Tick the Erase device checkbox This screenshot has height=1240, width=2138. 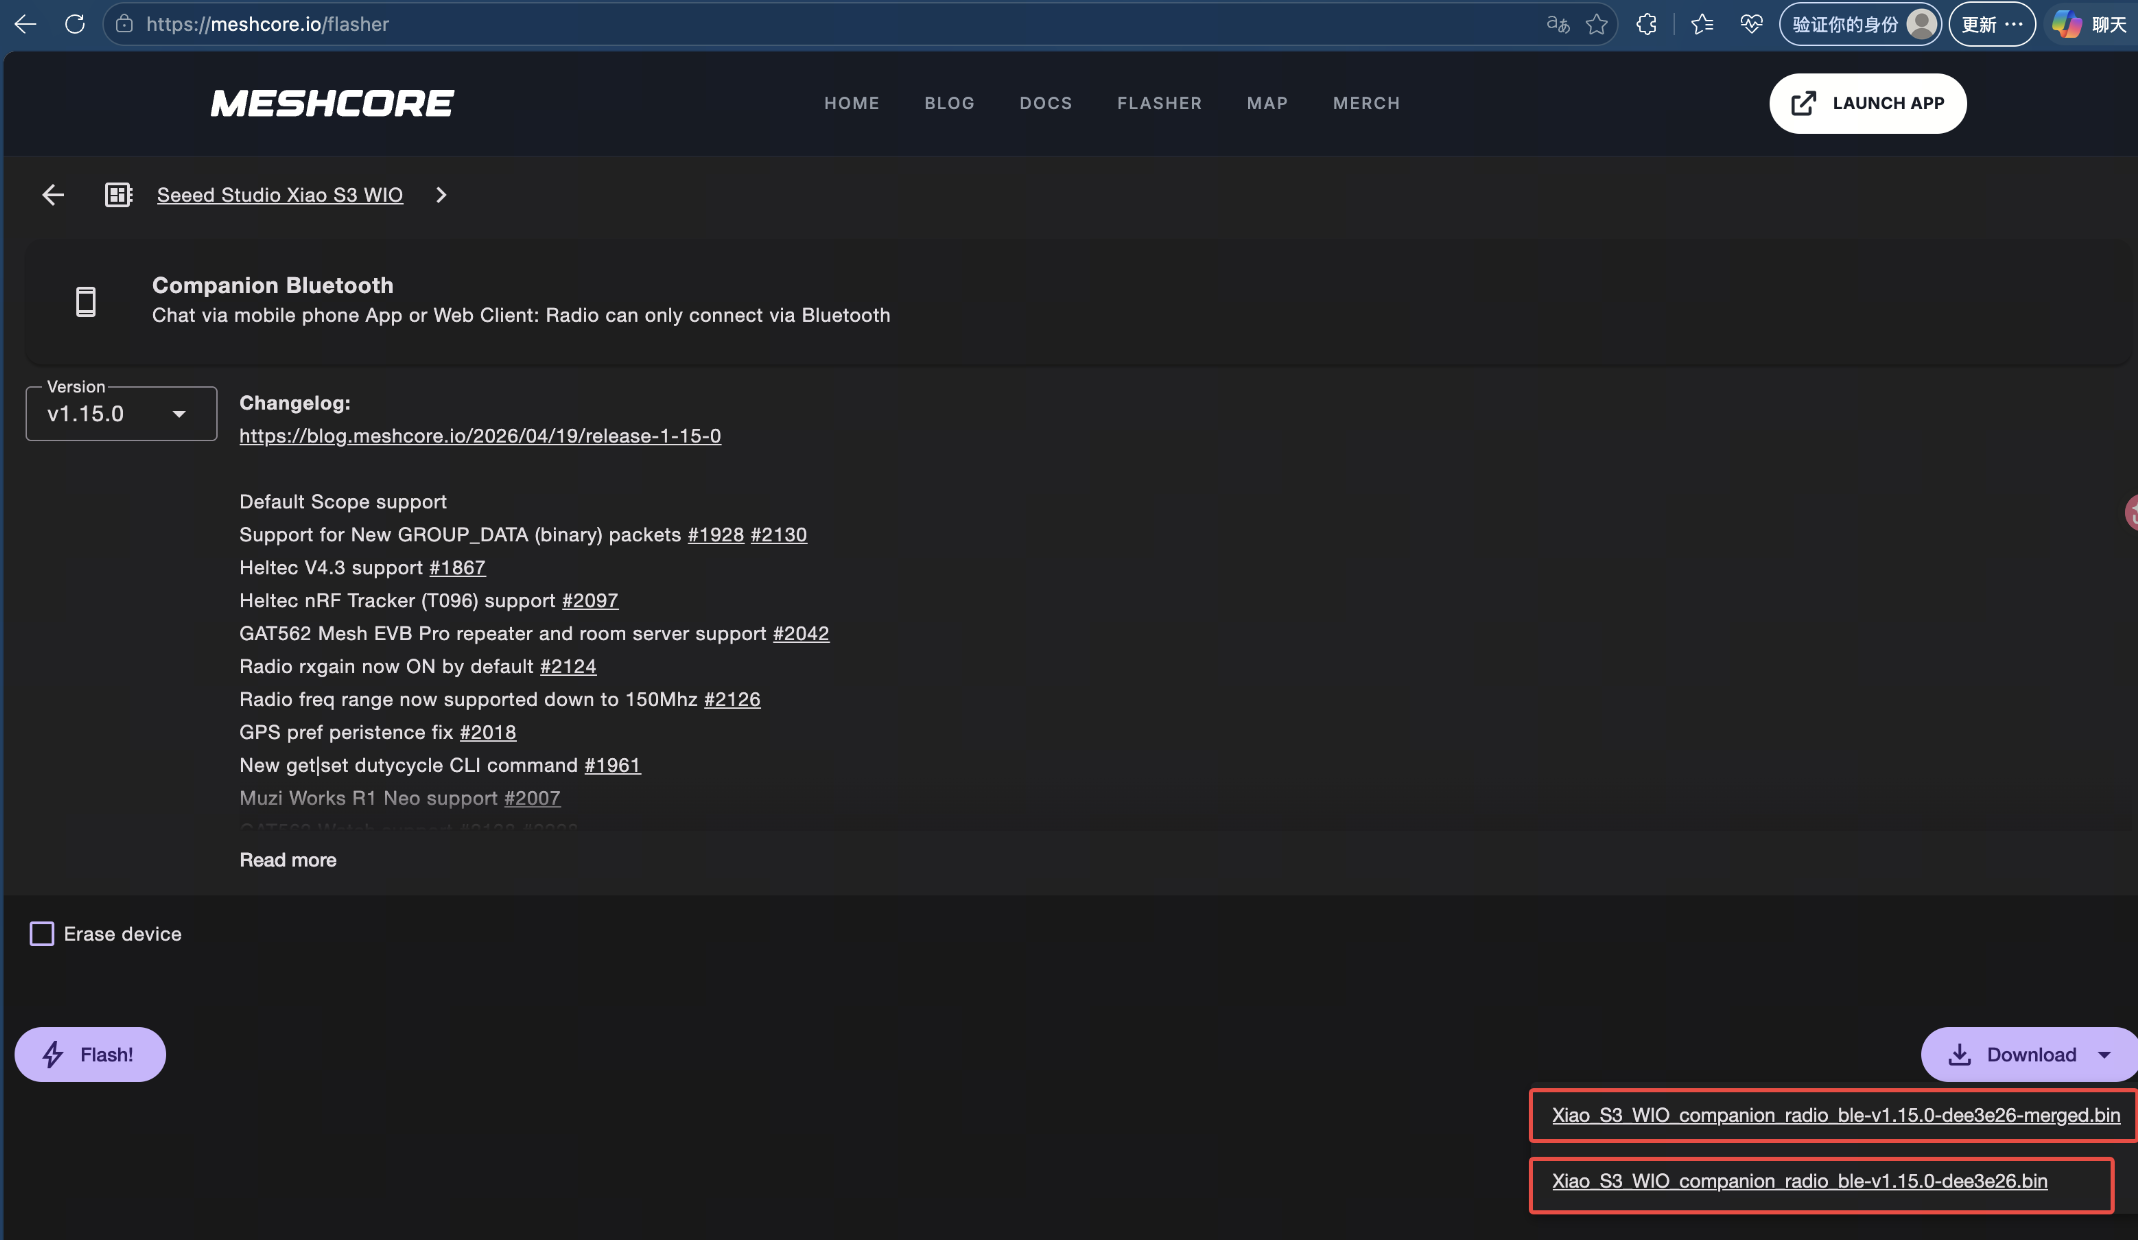click(42, 934)
